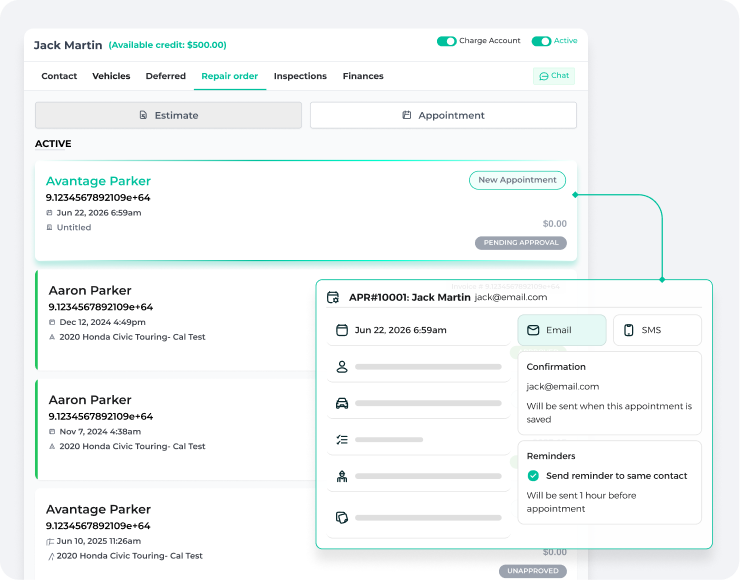Click the envelope icon on Email

coord(533,330)
